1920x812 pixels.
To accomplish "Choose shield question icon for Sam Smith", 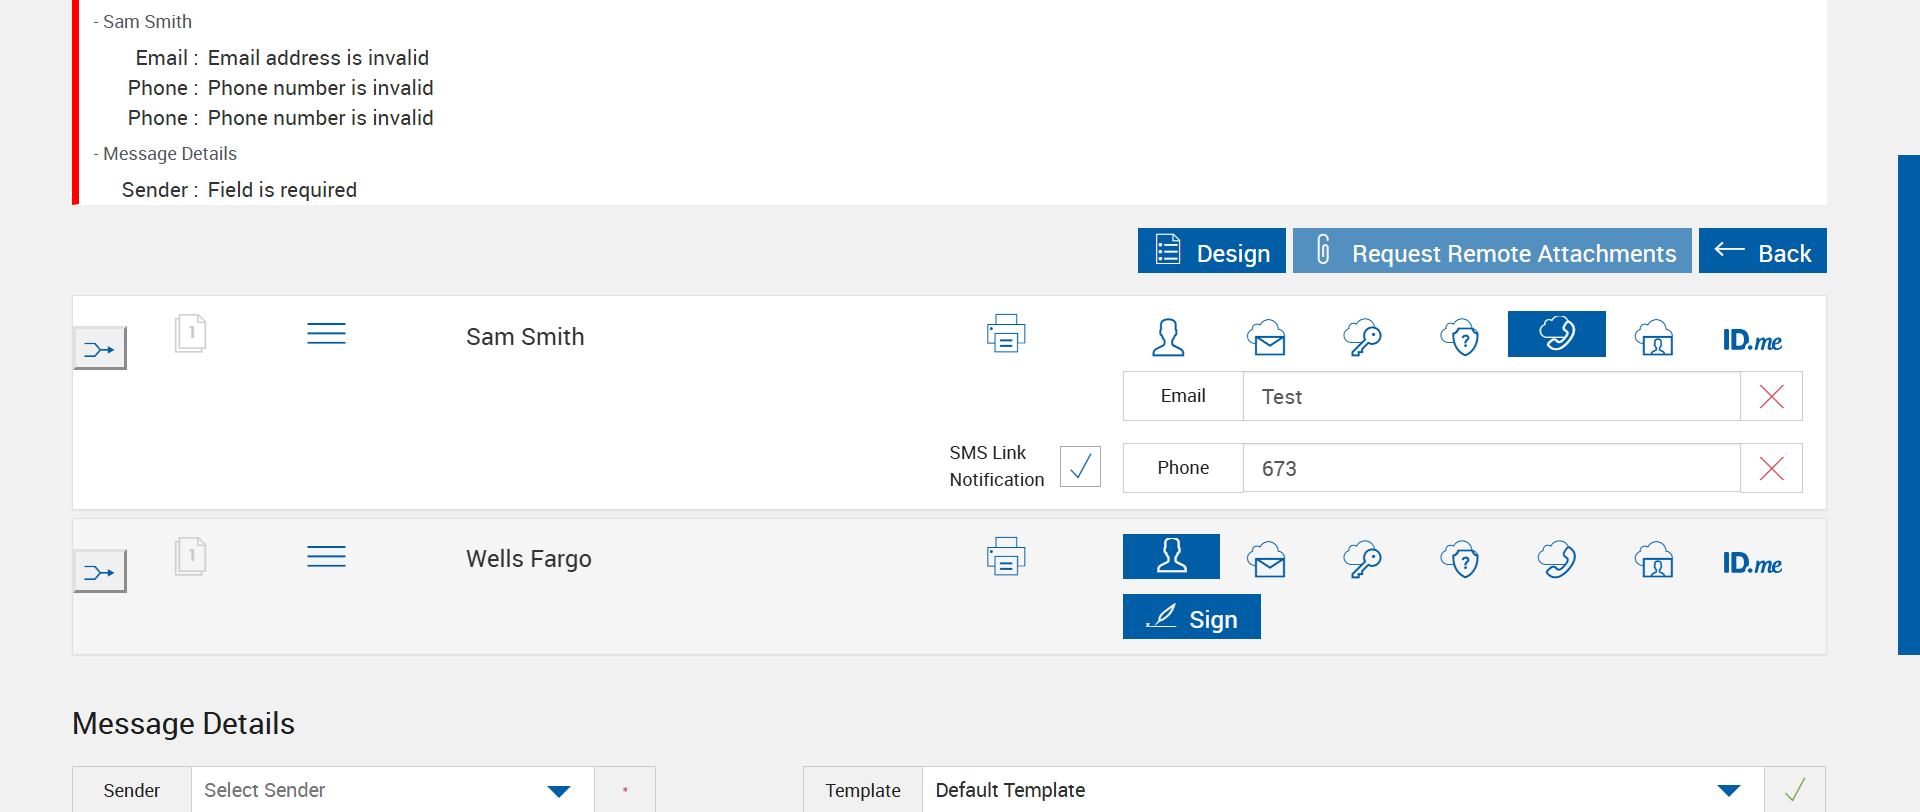I will point(1460,337).
